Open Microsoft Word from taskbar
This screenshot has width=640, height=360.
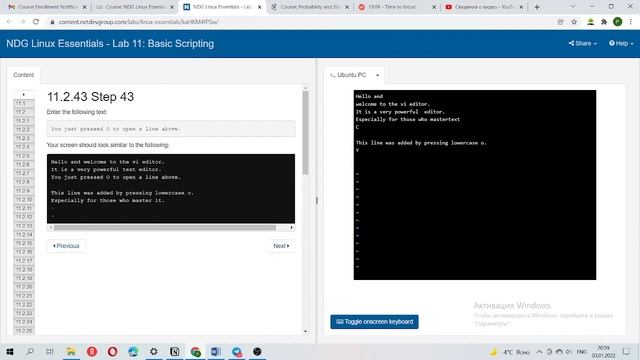tap(216, 351)
